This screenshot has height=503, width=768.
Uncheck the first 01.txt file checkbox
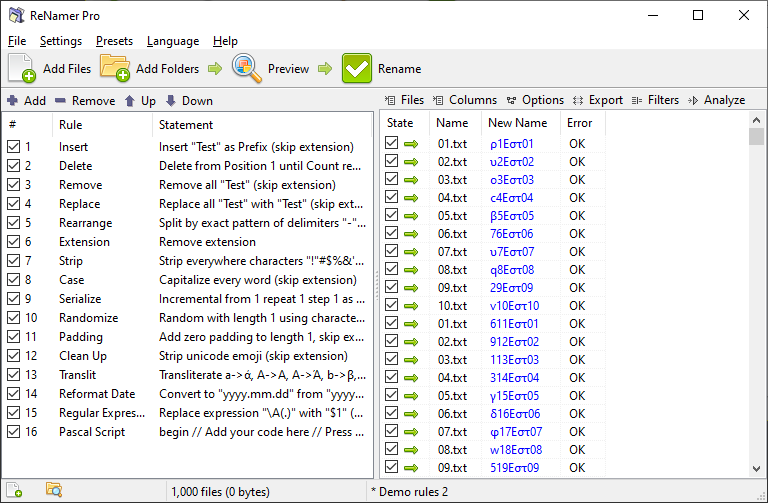click(392, 144)
